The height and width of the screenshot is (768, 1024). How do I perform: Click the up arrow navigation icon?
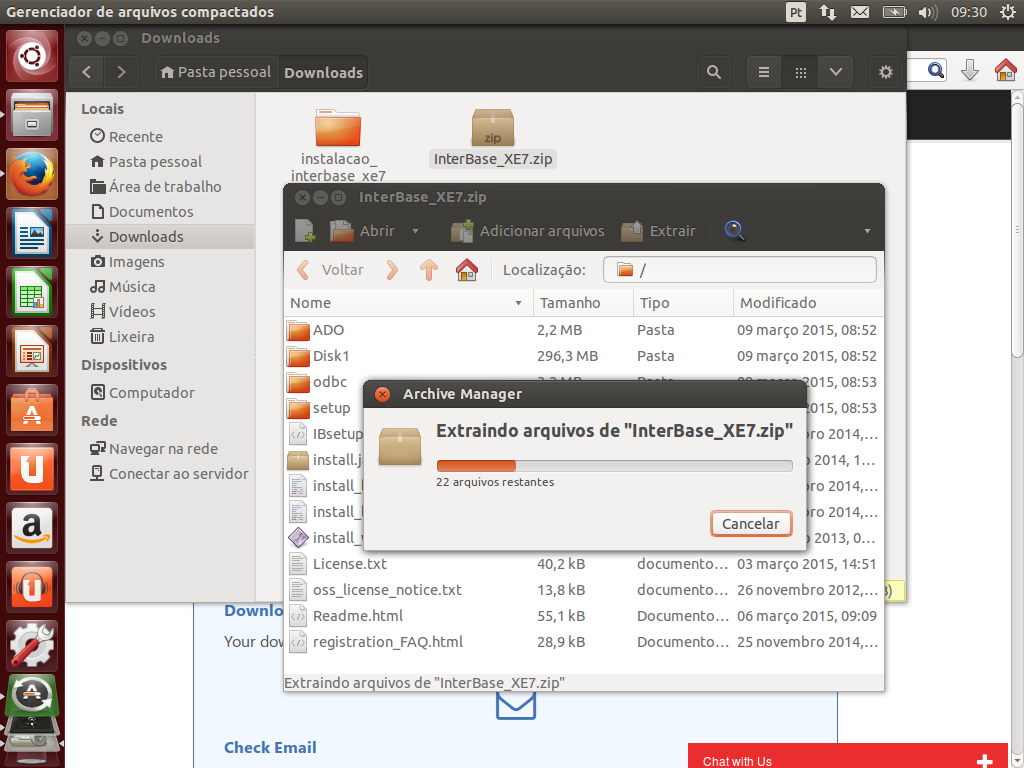pos(429,270)
